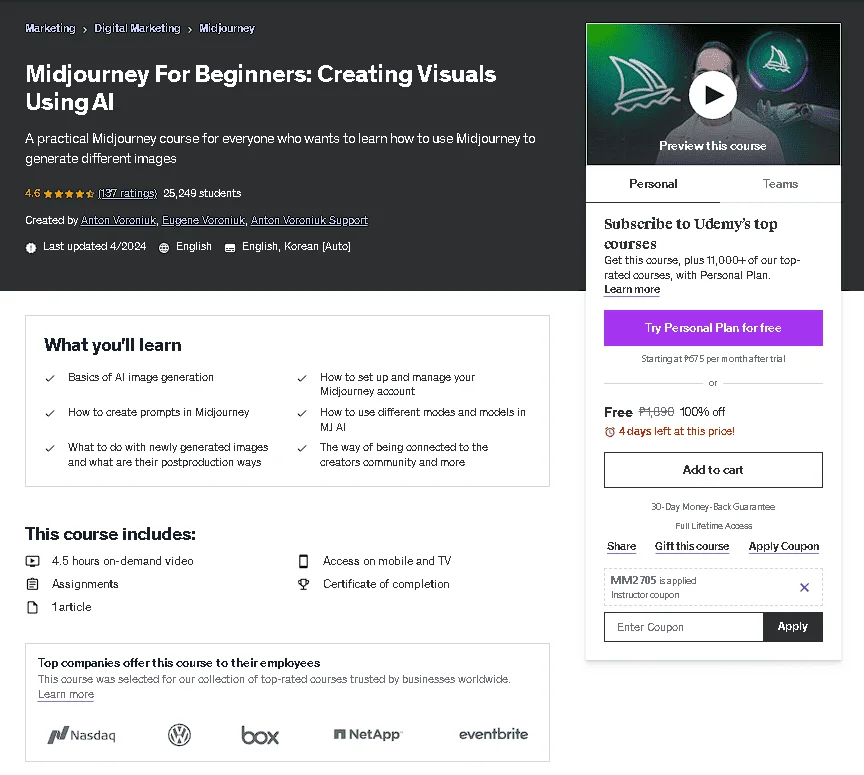Play the course preview video
864x775 pixels.
[x=712, y=95]
